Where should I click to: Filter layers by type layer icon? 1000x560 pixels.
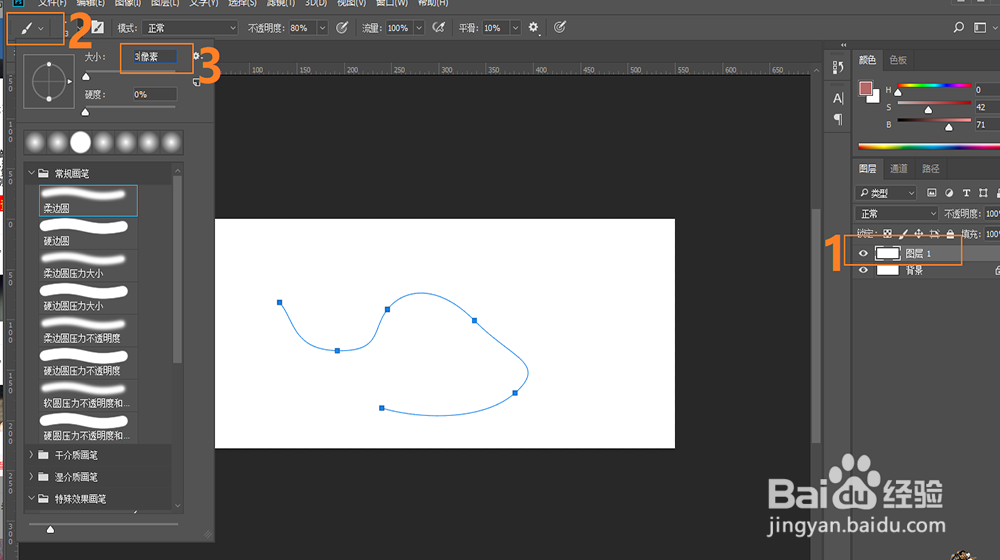click(x=966, y=193)
